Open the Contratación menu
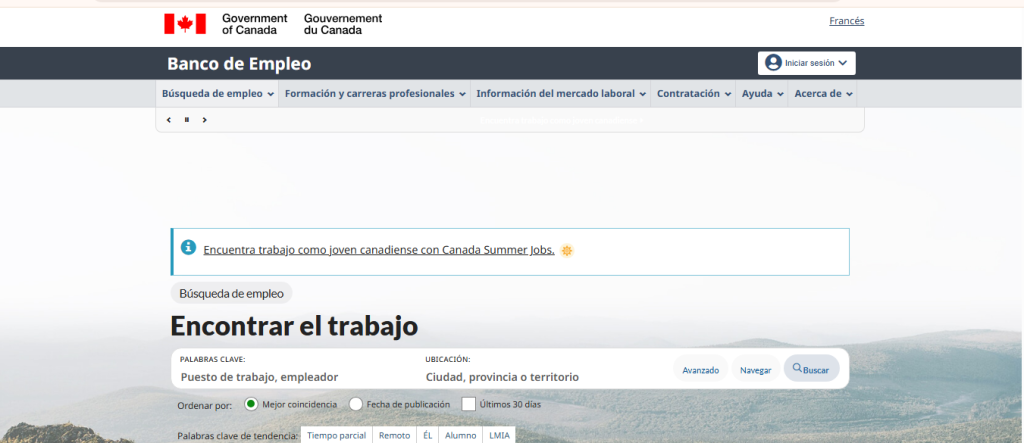This screenshot has height=443, width=1024. (x=694, y=94)
